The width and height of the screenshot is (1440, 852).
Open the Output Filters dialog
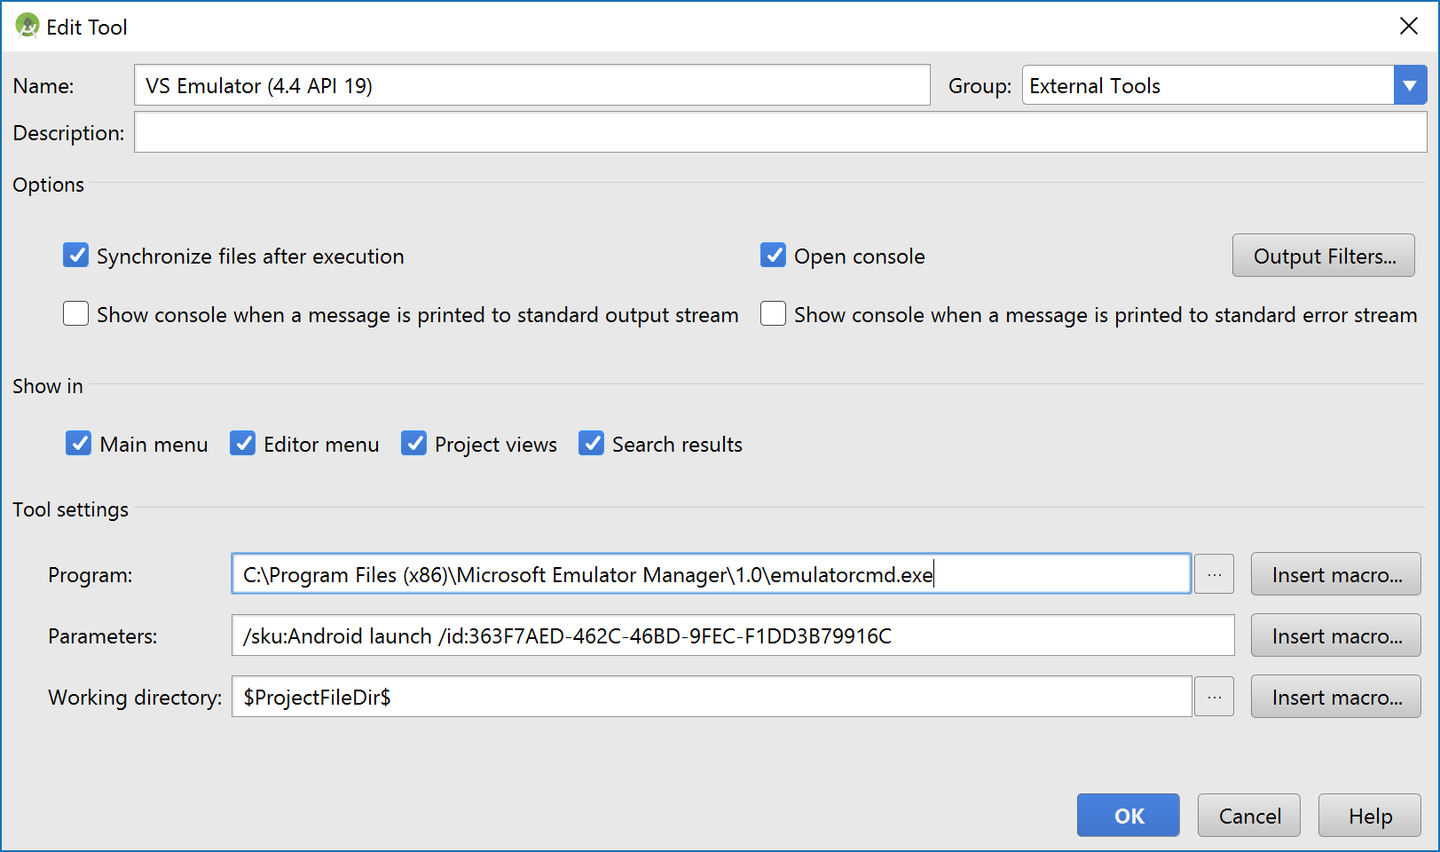click(x=1324, y=255)
